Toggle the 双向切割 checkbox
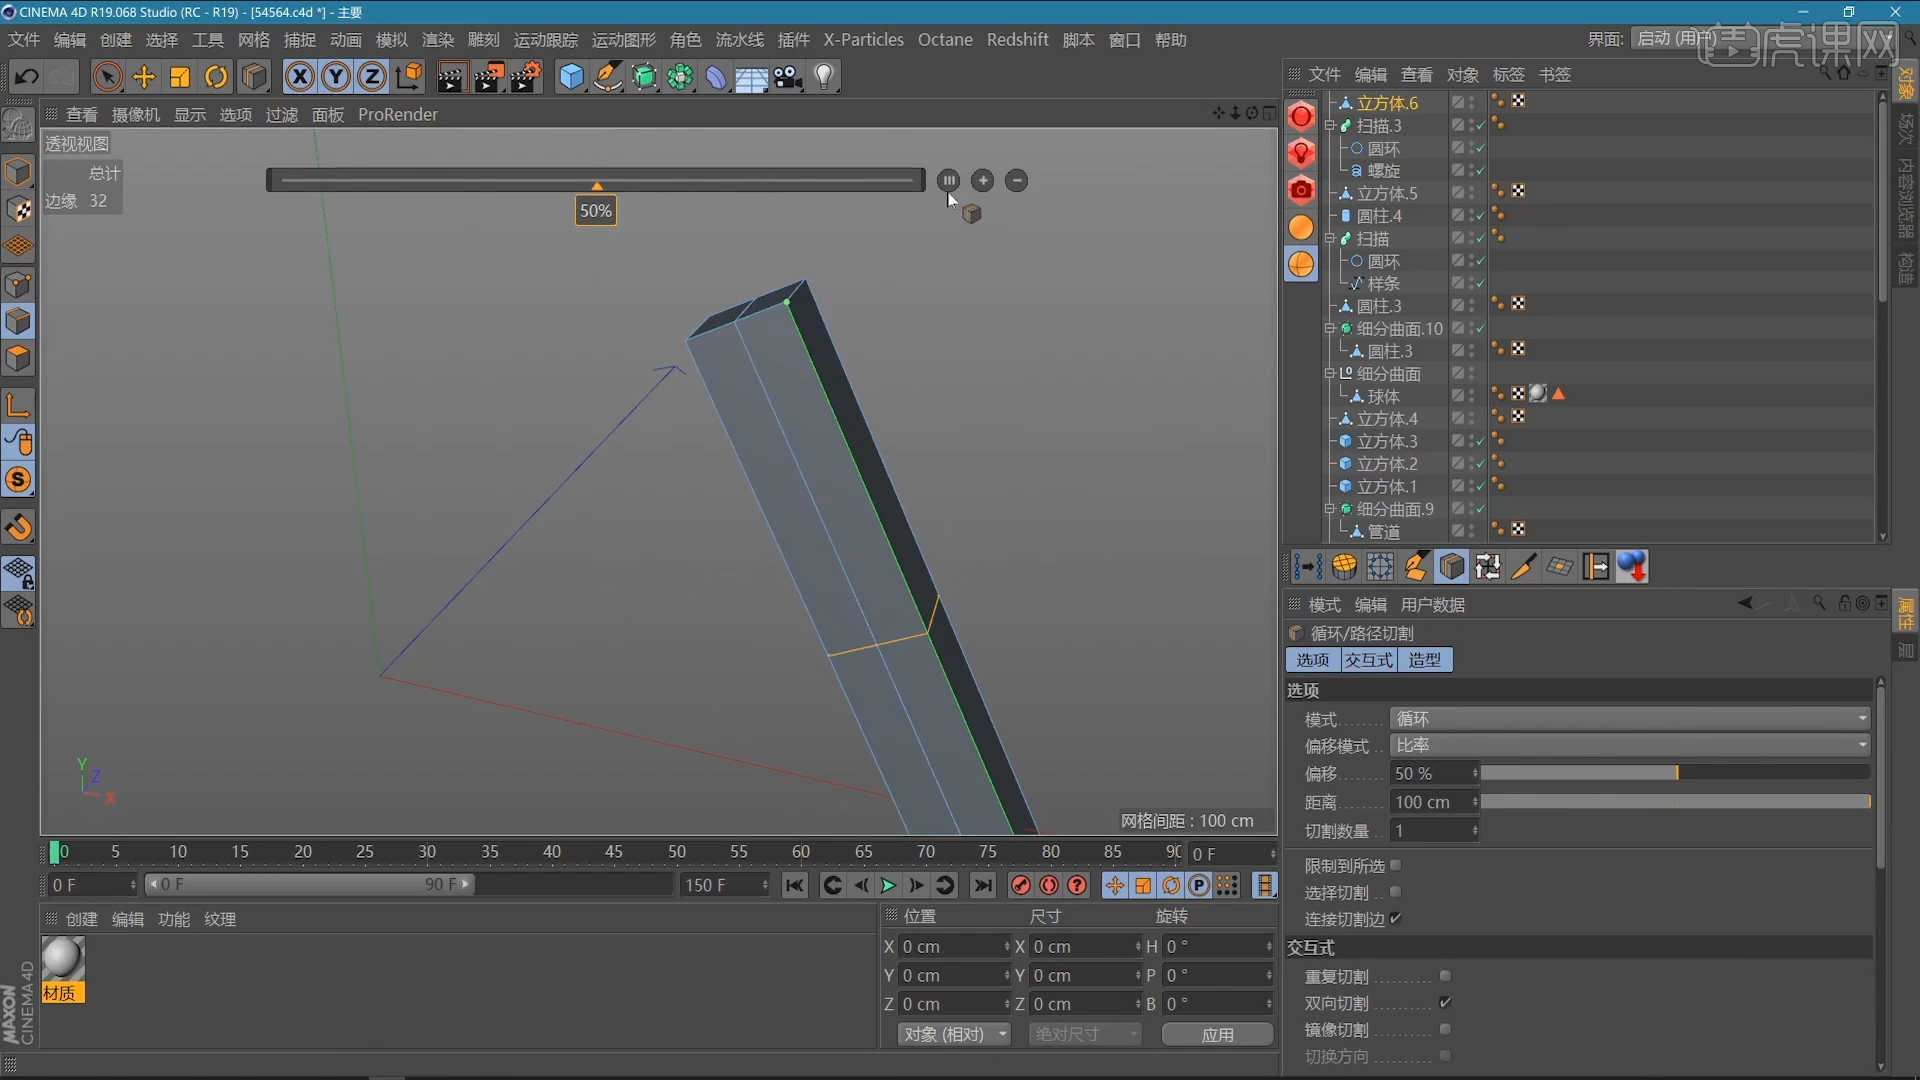This screenshot has width=1920, height=1080. tap(1445, 1002)
